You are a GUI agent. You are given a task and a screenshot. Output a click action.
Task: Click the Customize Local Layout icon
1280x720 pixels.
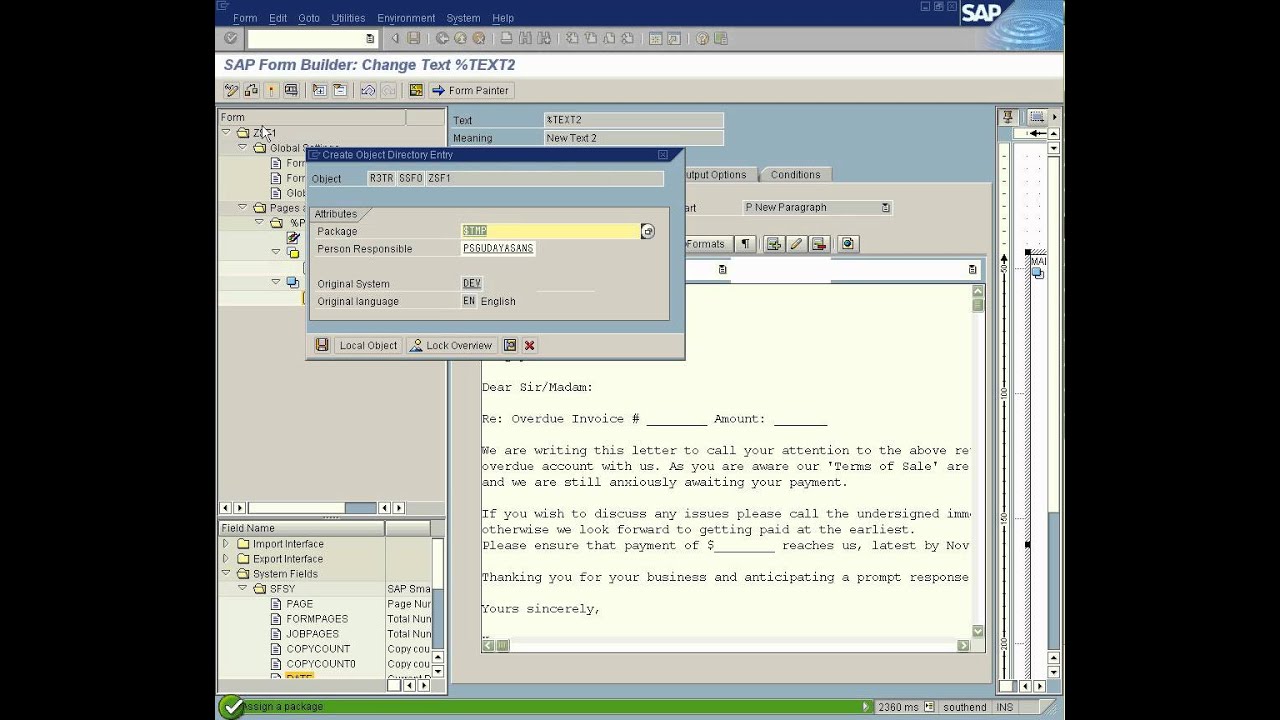[721, 38]
